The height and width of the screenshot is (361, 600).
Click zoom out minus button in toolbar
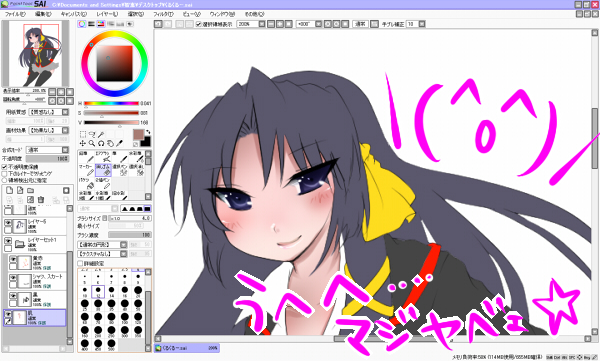tap(271, 24)
